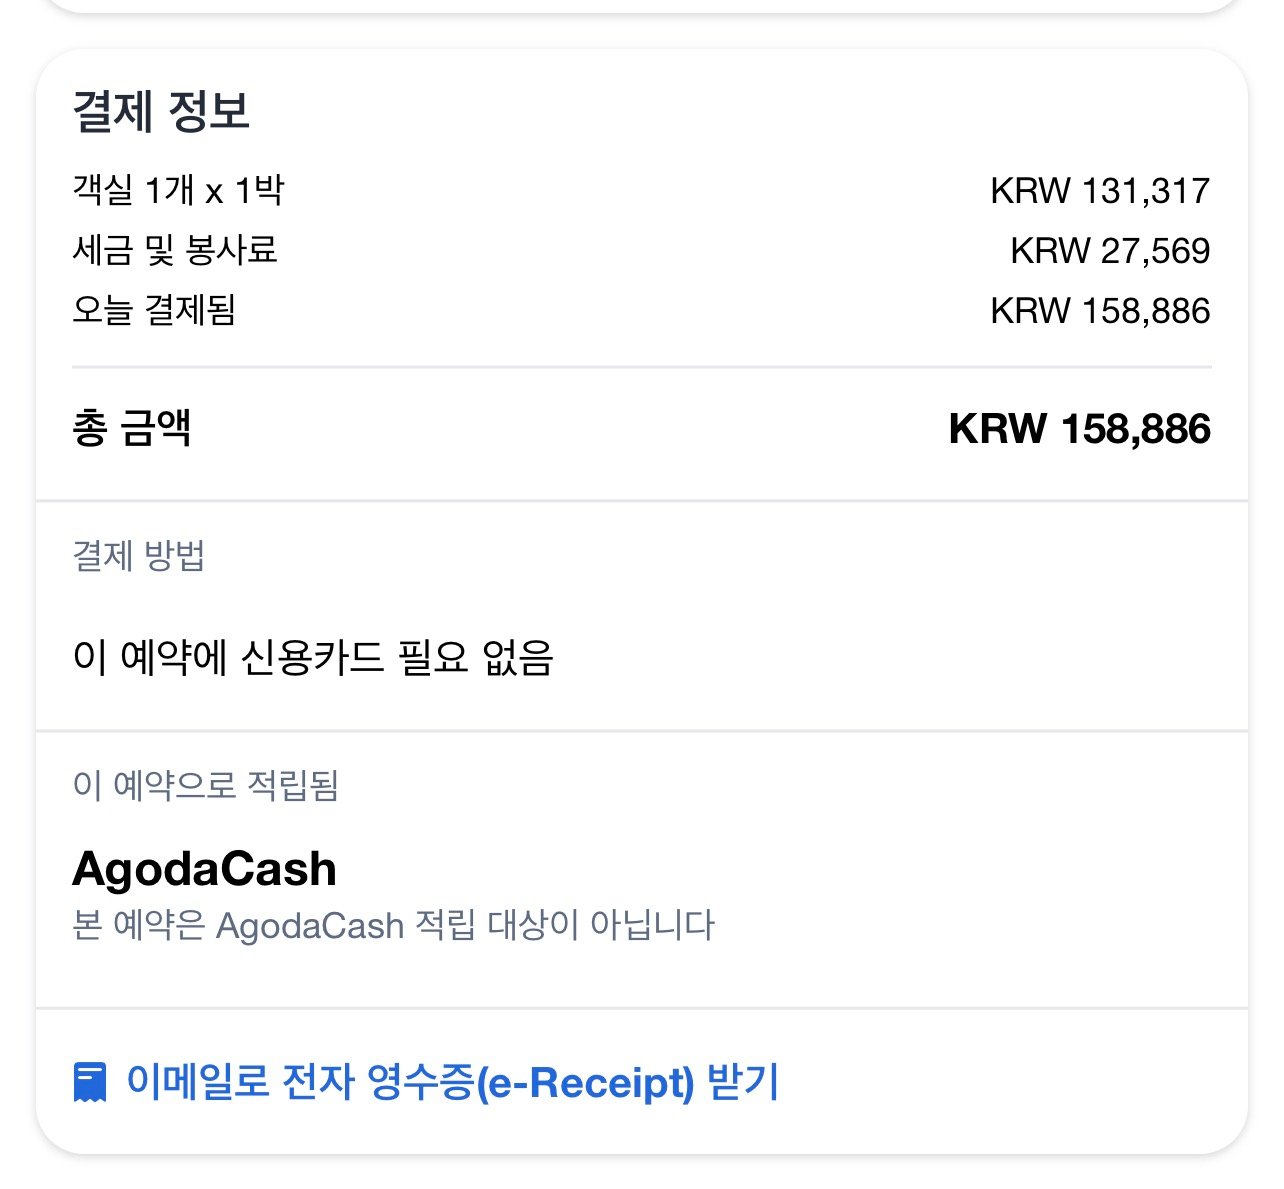Select the 총 금액 label
Screen dimensions: 1284x1189
(132, 429)
